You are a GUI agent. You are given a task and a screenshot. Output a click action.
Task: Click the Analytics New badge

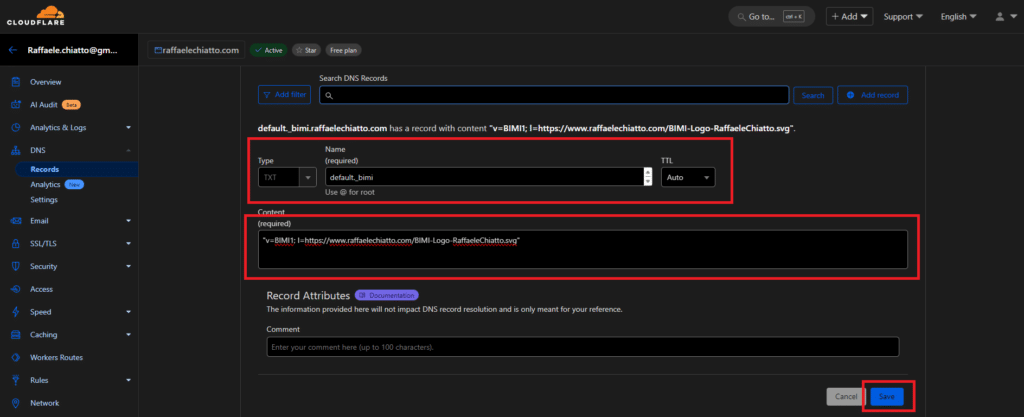point(74,185)
